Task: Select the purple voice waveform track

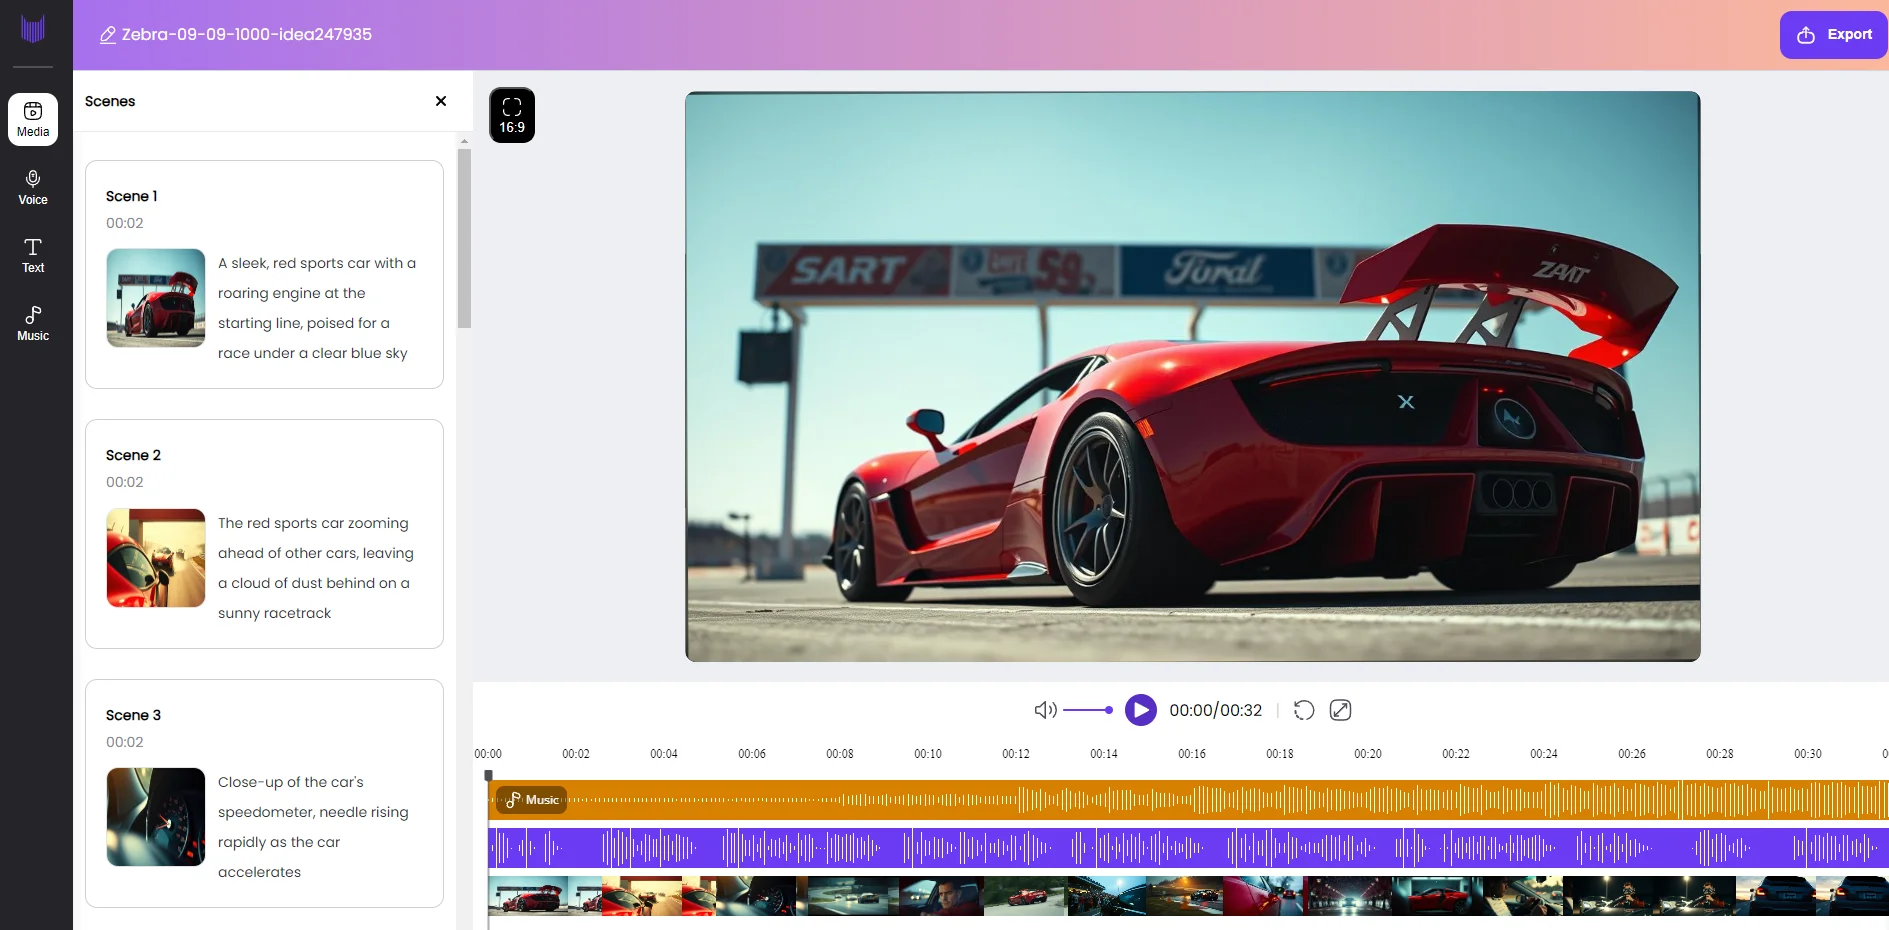Action: pos(1188,848)
